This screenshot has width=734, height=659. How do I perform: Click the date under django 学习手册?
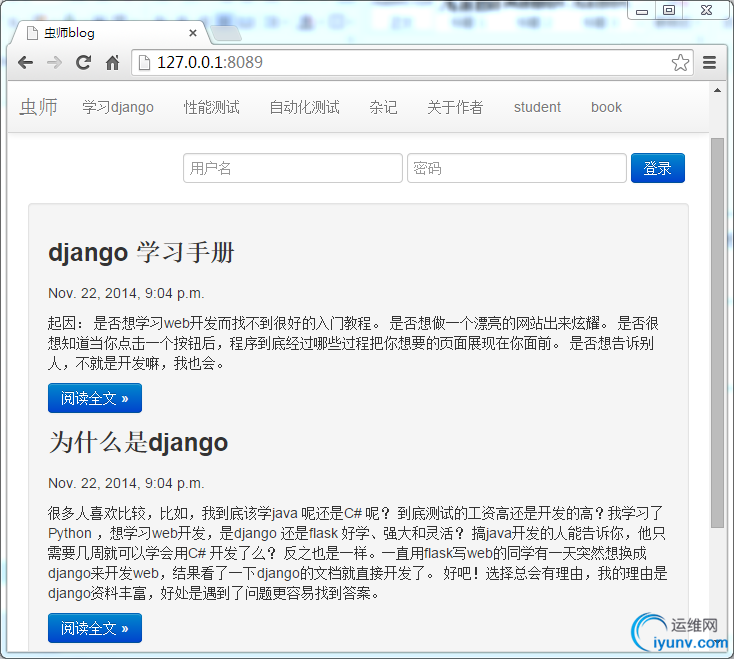pos(126,293)
